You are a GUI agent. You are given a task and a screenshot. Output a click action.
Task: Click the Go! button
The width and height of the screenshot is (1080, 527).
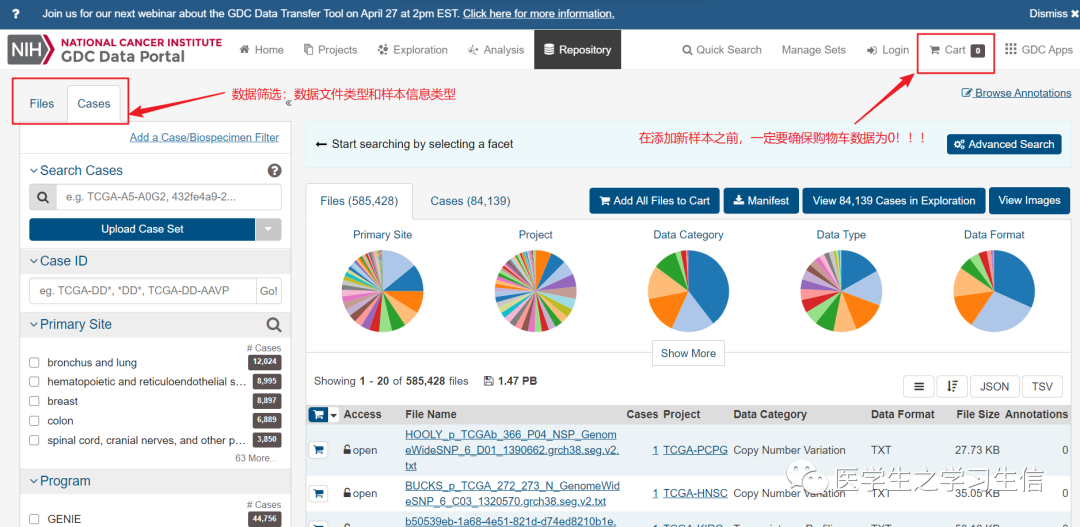tap(269, 291)
